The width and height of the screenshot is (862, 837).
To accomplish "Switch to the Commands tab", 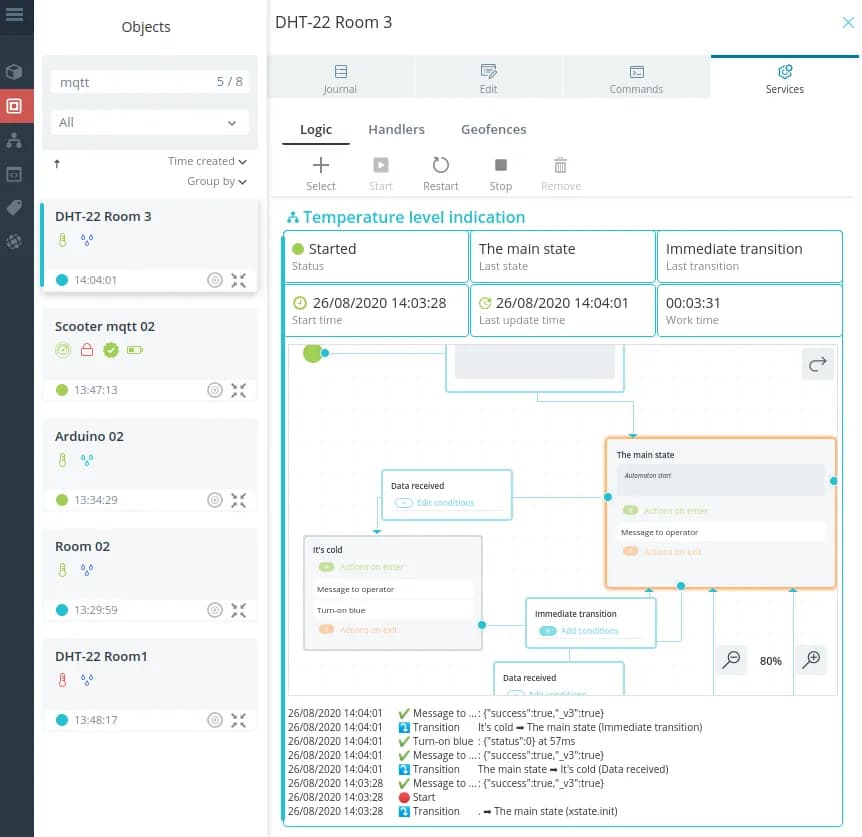I will pos(636,78).
